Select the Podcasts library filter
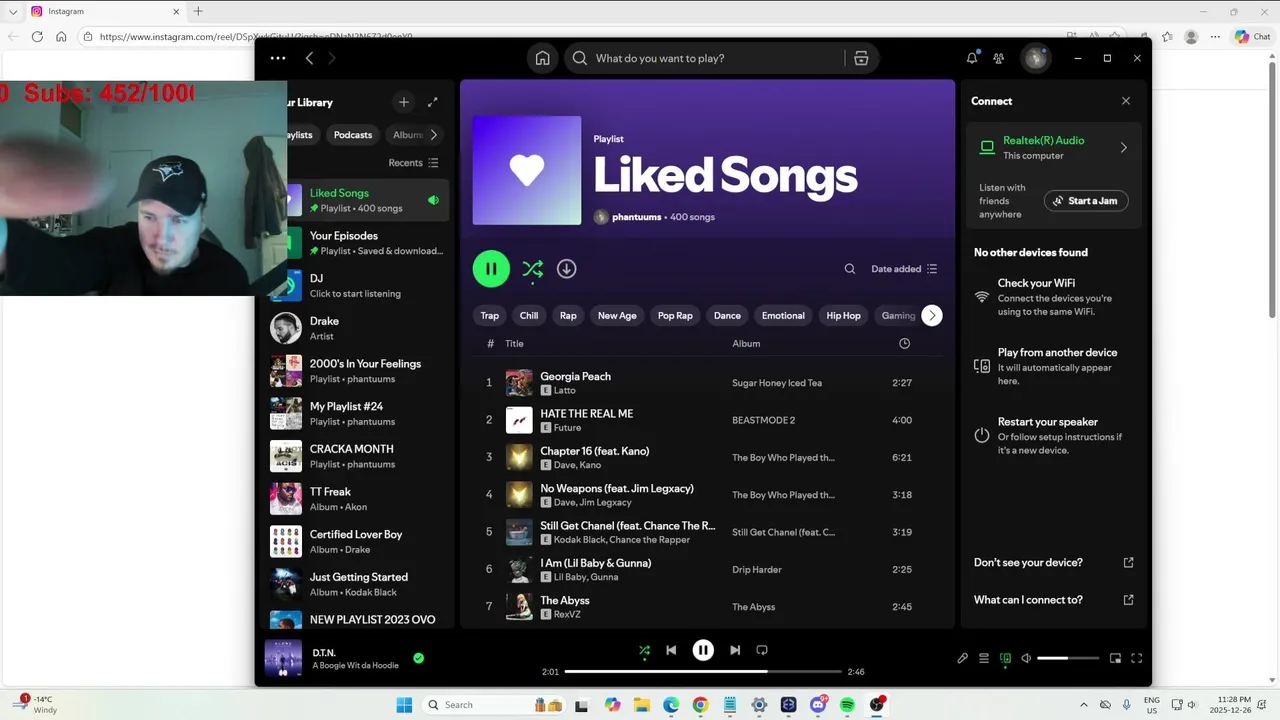Screen dimensions: 1280x720 pos(353,135)
